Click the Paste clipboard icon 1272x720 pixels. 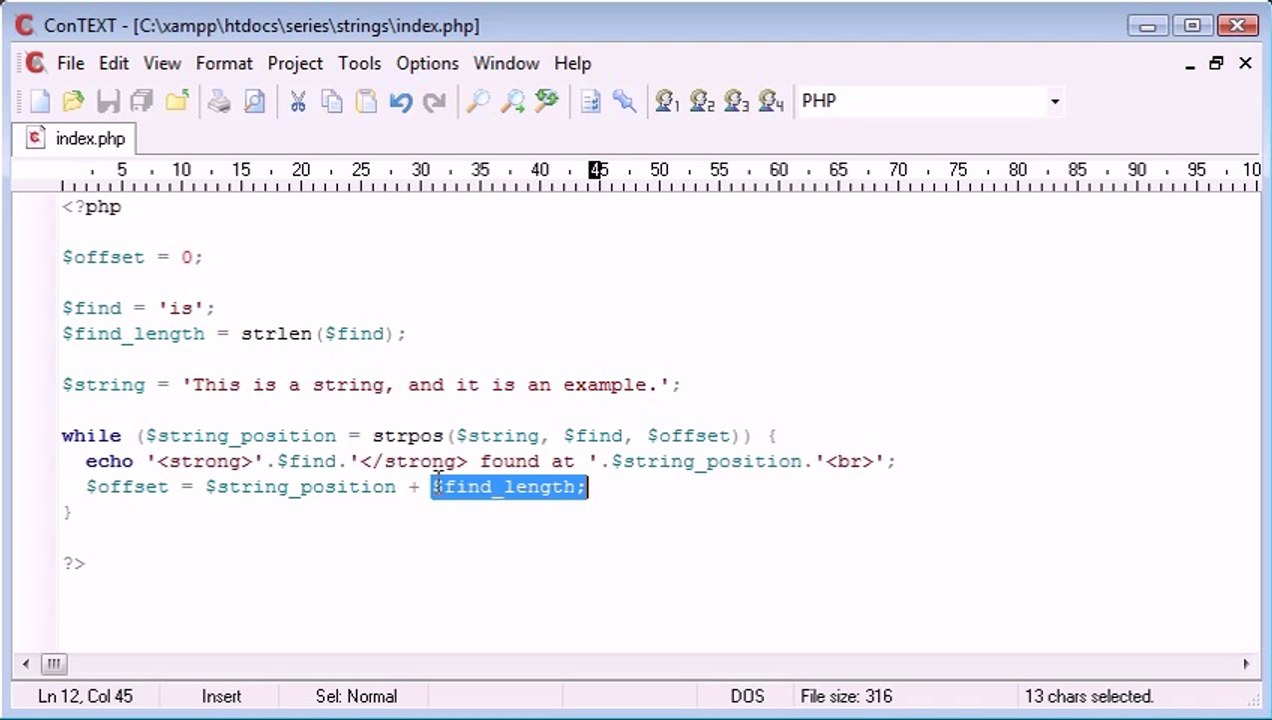365,101
